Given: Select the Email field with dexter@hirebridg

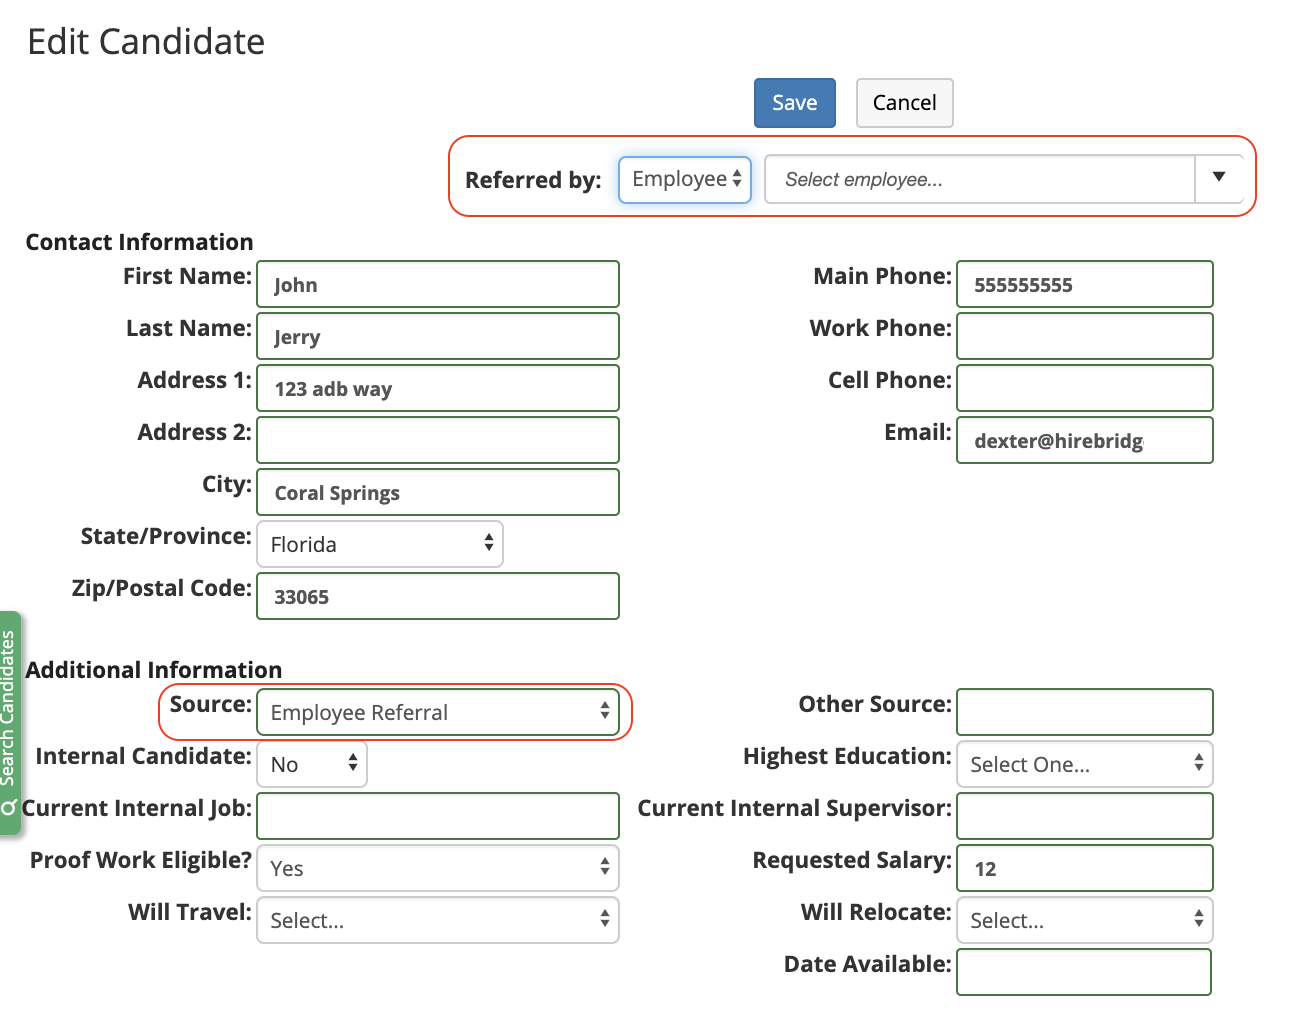Looking at the screenshot, I should pos(1084,440).
